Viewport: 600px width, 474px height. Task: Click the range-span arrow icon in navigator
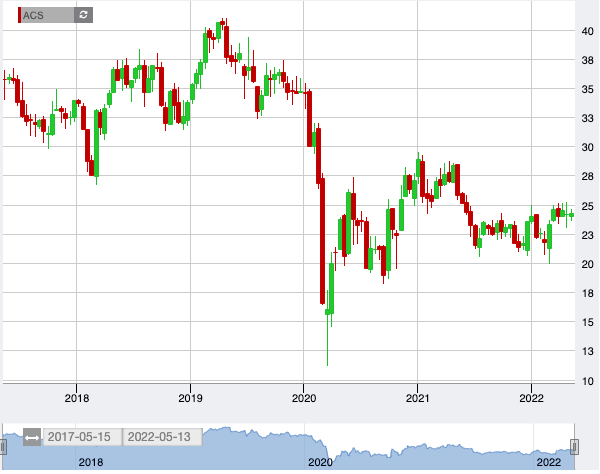click(x=32, y=438)
